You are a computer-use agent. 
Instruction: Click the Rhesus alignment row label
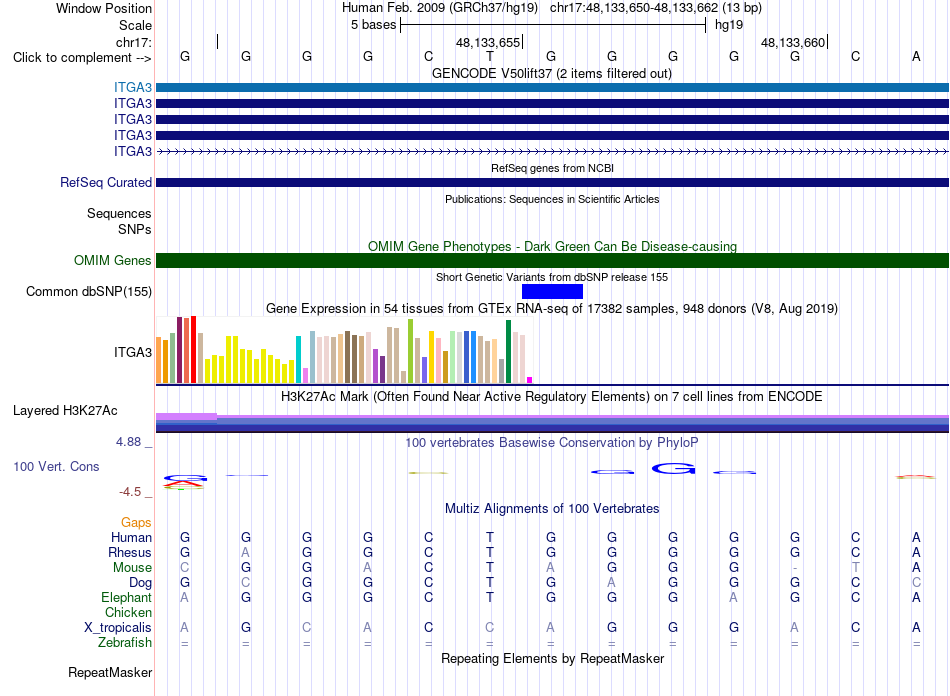[130, 552]
